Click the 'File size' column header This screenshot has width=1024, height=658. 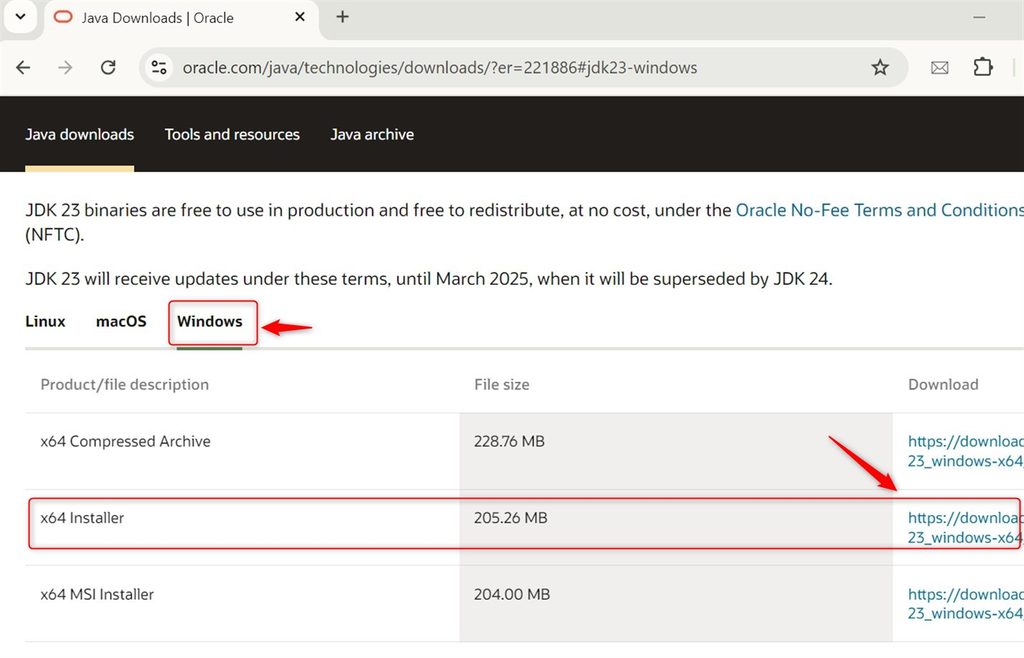point(502,384)
